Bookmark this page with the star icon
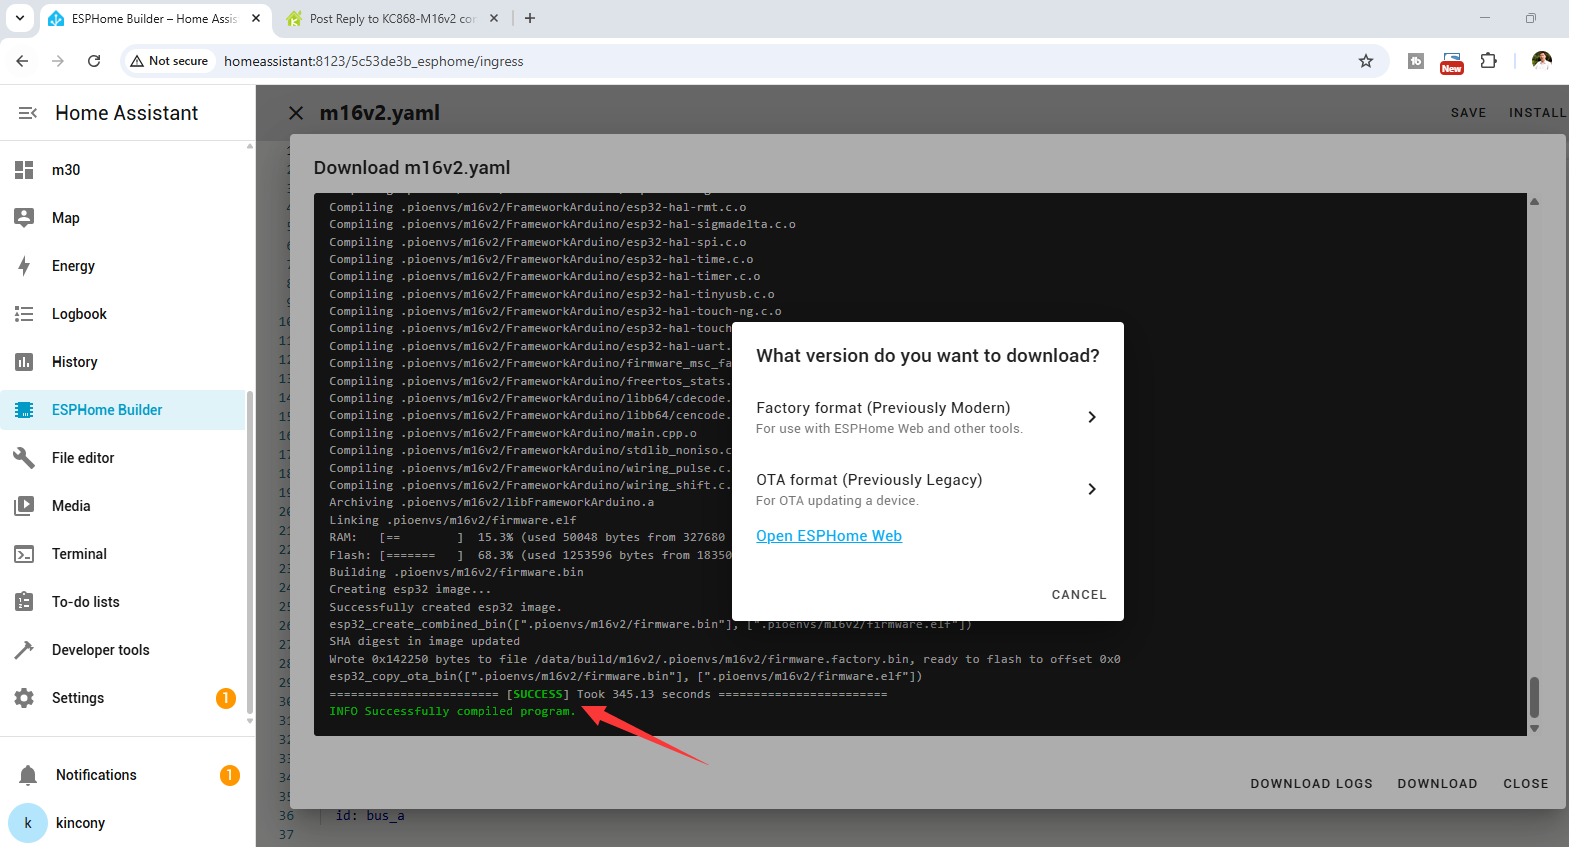The width and height of the screenshot is (1569, 847). [1366, 61]
